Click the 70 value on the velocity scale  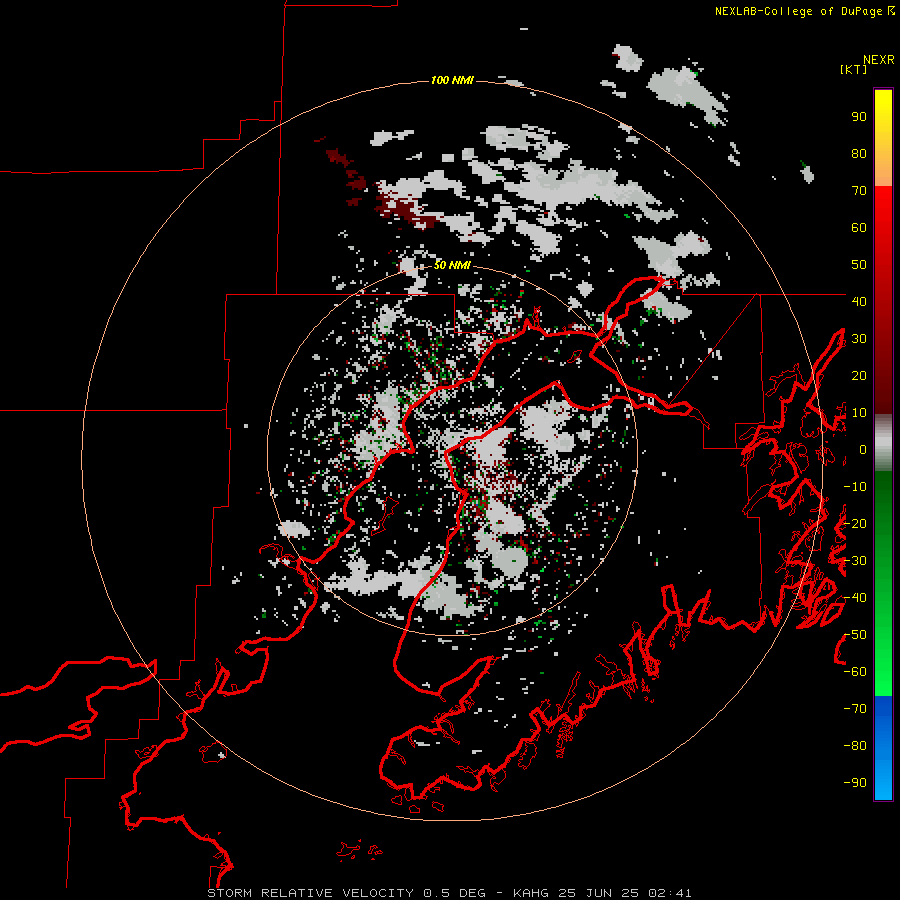[859, 191]
